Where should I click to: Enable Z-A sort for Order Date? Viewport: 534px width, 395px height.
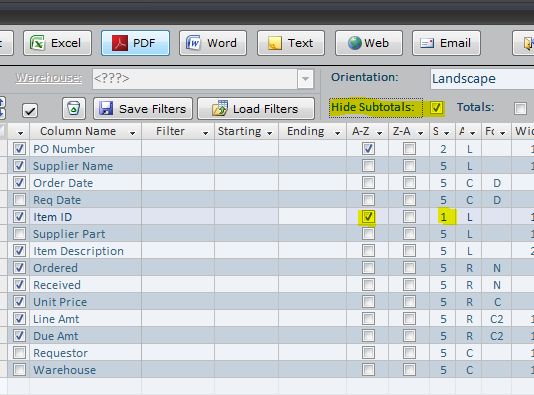point(409,183)
